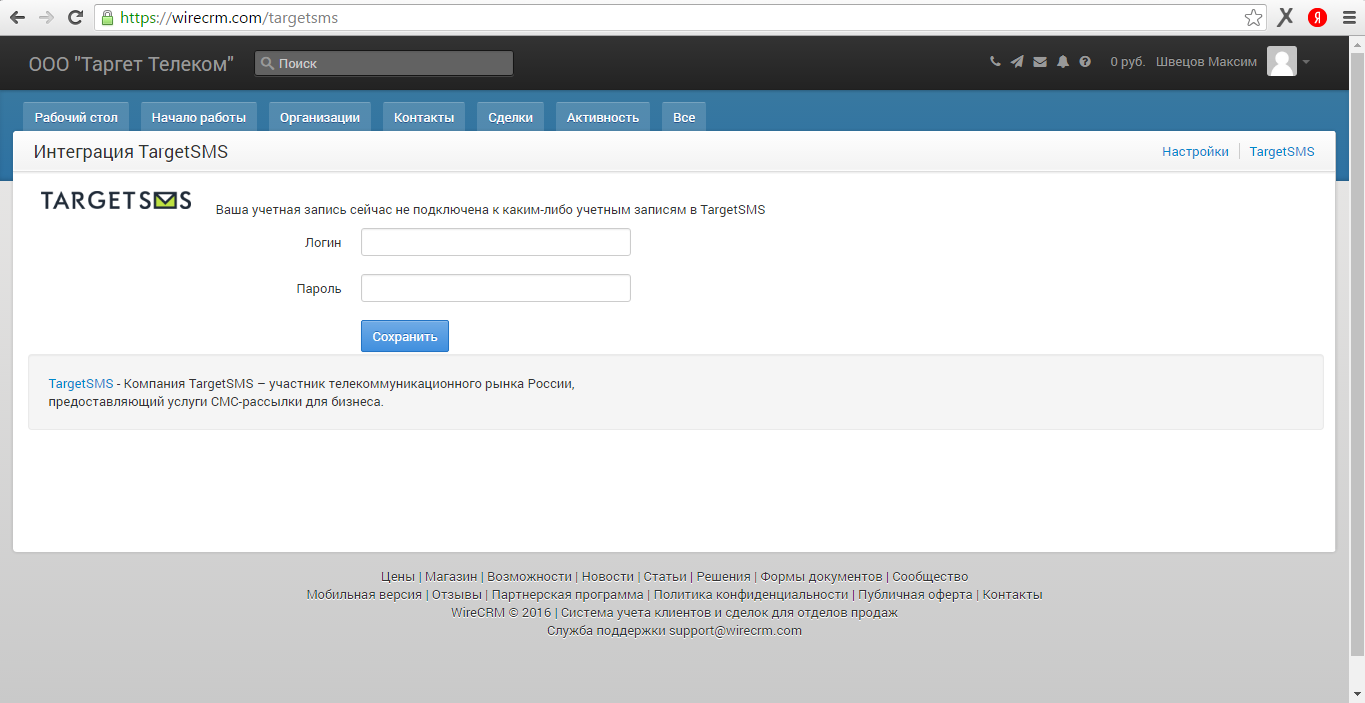
Task: Open the Новости footer link
Action: [608, 577]
